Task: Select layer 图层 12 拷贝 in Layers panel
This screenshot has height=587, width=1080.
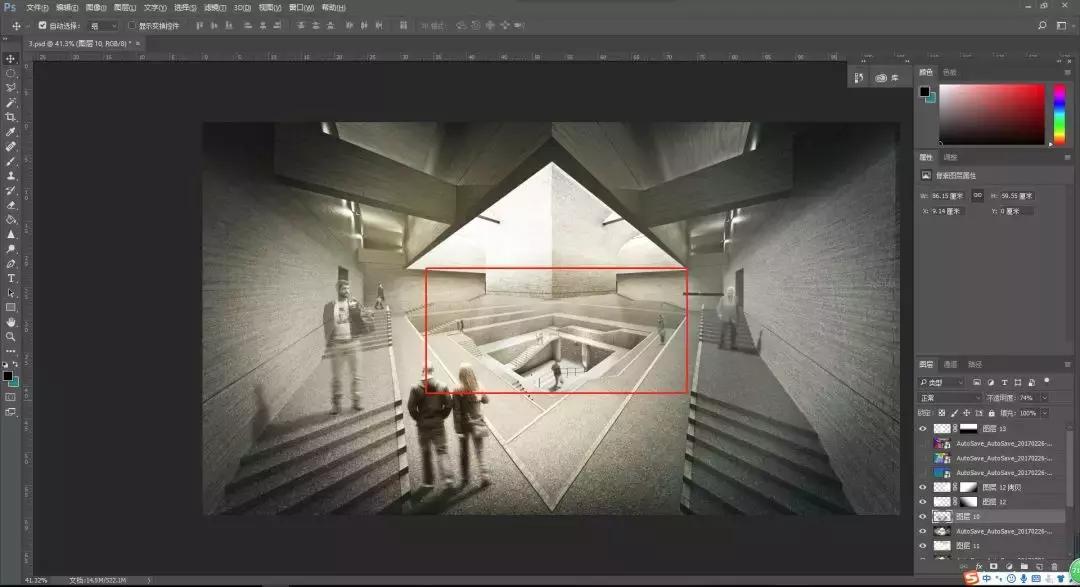Action: click(1000, 487)
